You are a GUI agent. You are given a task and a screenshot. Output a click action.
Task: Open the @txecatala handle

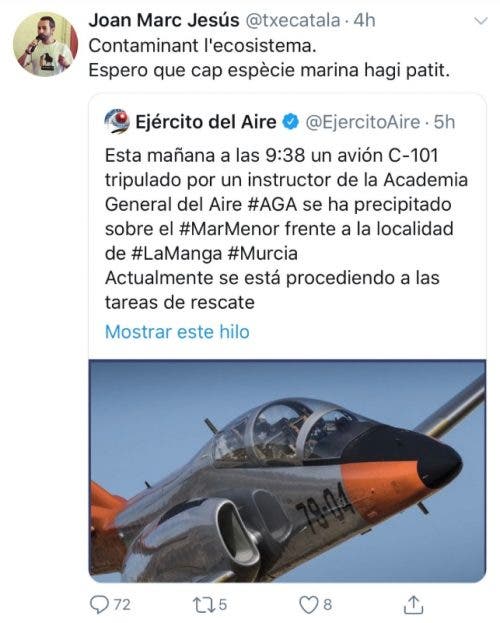293,20
